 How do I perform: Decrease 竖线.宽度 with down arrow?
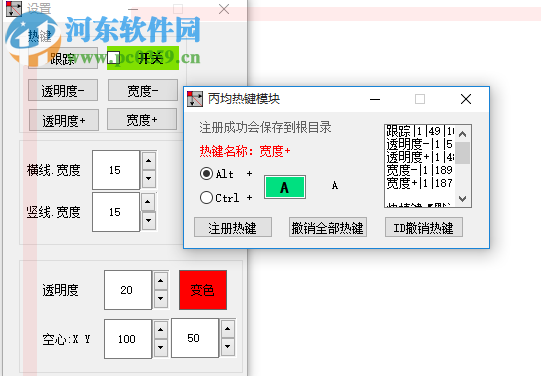pyautogui.click(x=149, y=220)
